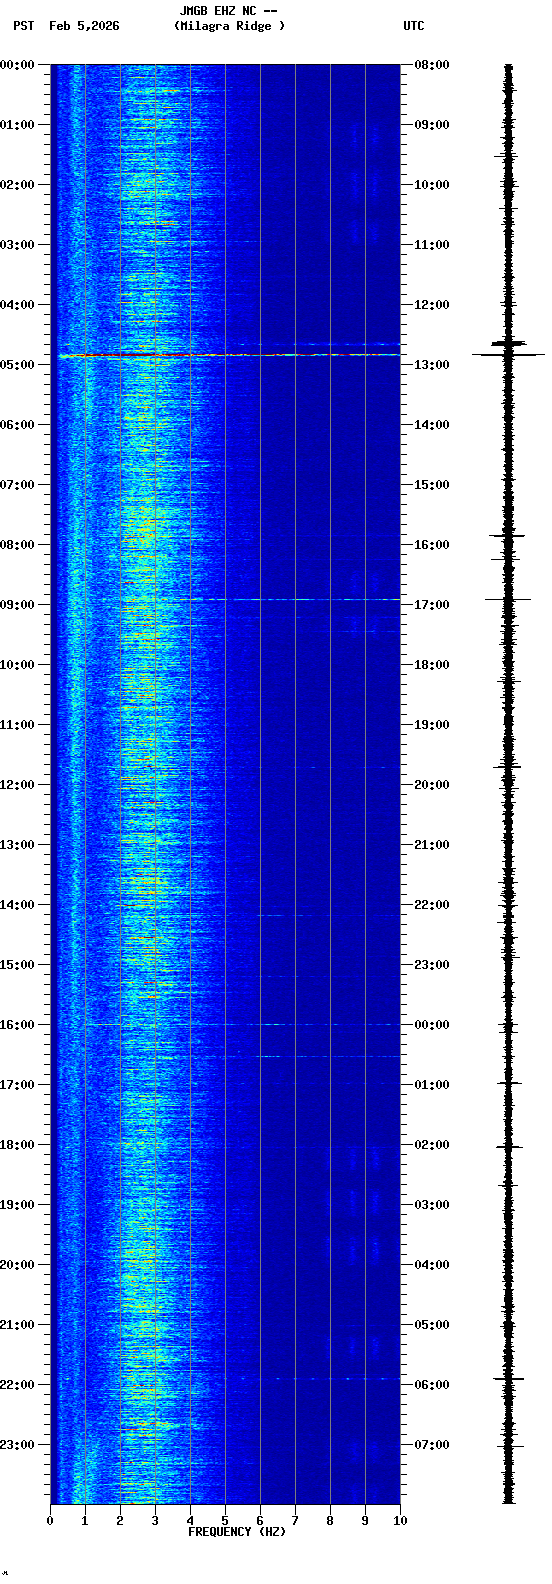Select the UTC axis label 06:00
Image resolution: width=552 pixels, height=1584 pixels.
pos(432,1385)
